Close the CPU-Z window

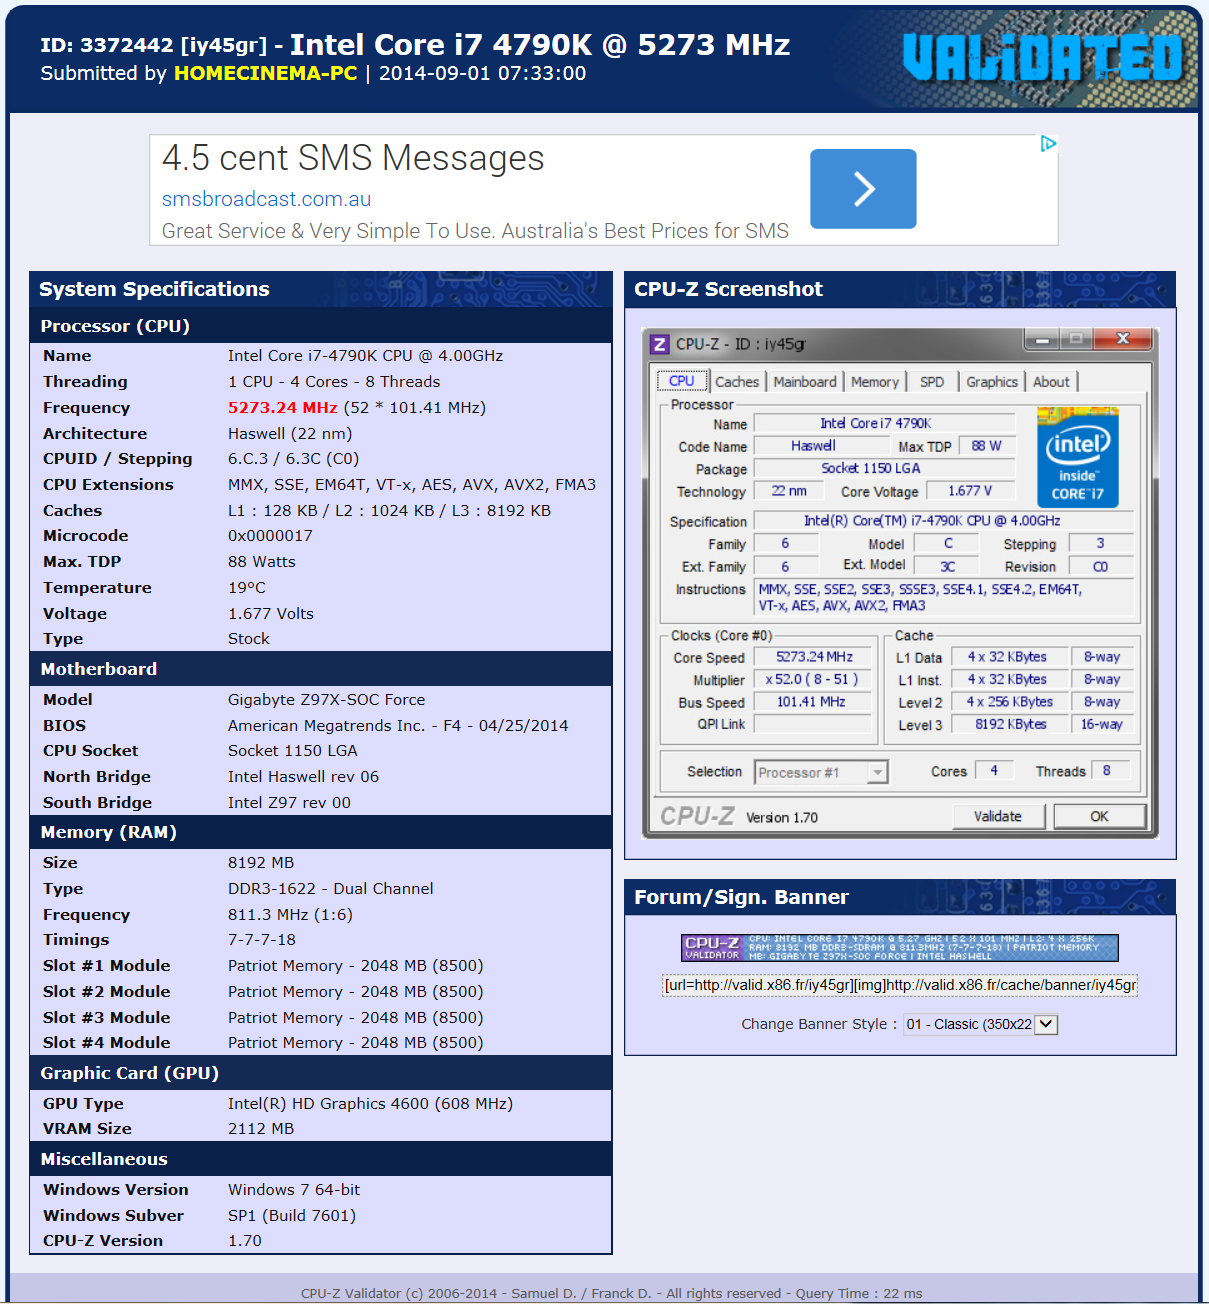tap(1123, 340)
